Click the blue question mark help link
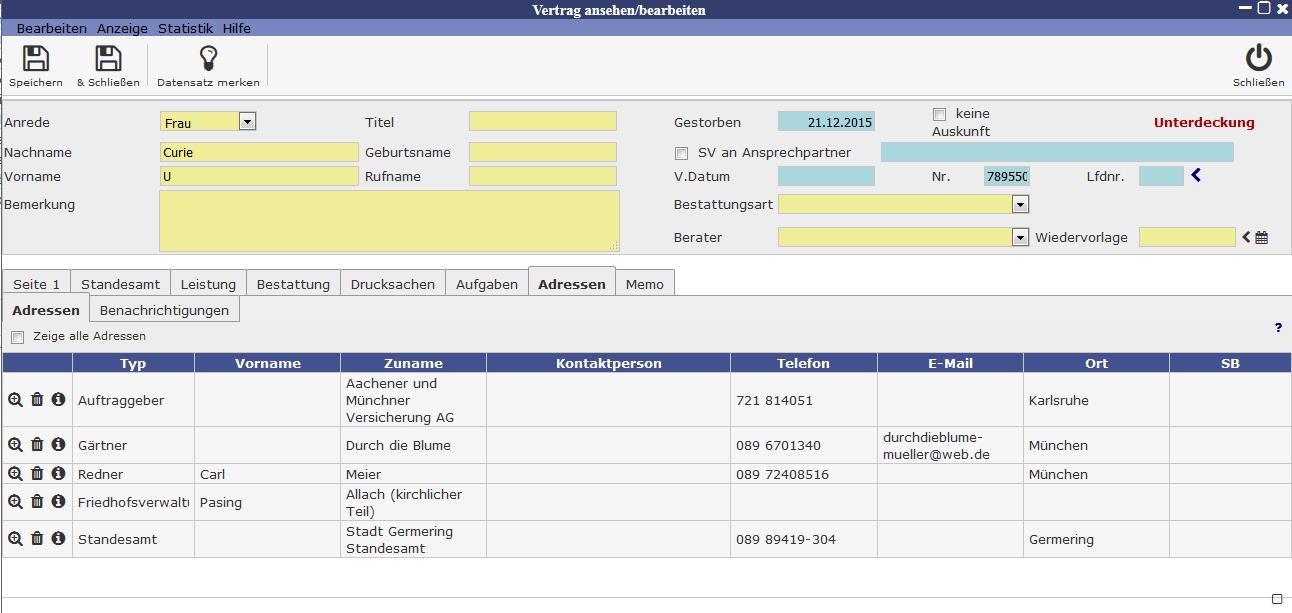The width and height of the screenshot is (1292, 613). [x=1278, y=328]
